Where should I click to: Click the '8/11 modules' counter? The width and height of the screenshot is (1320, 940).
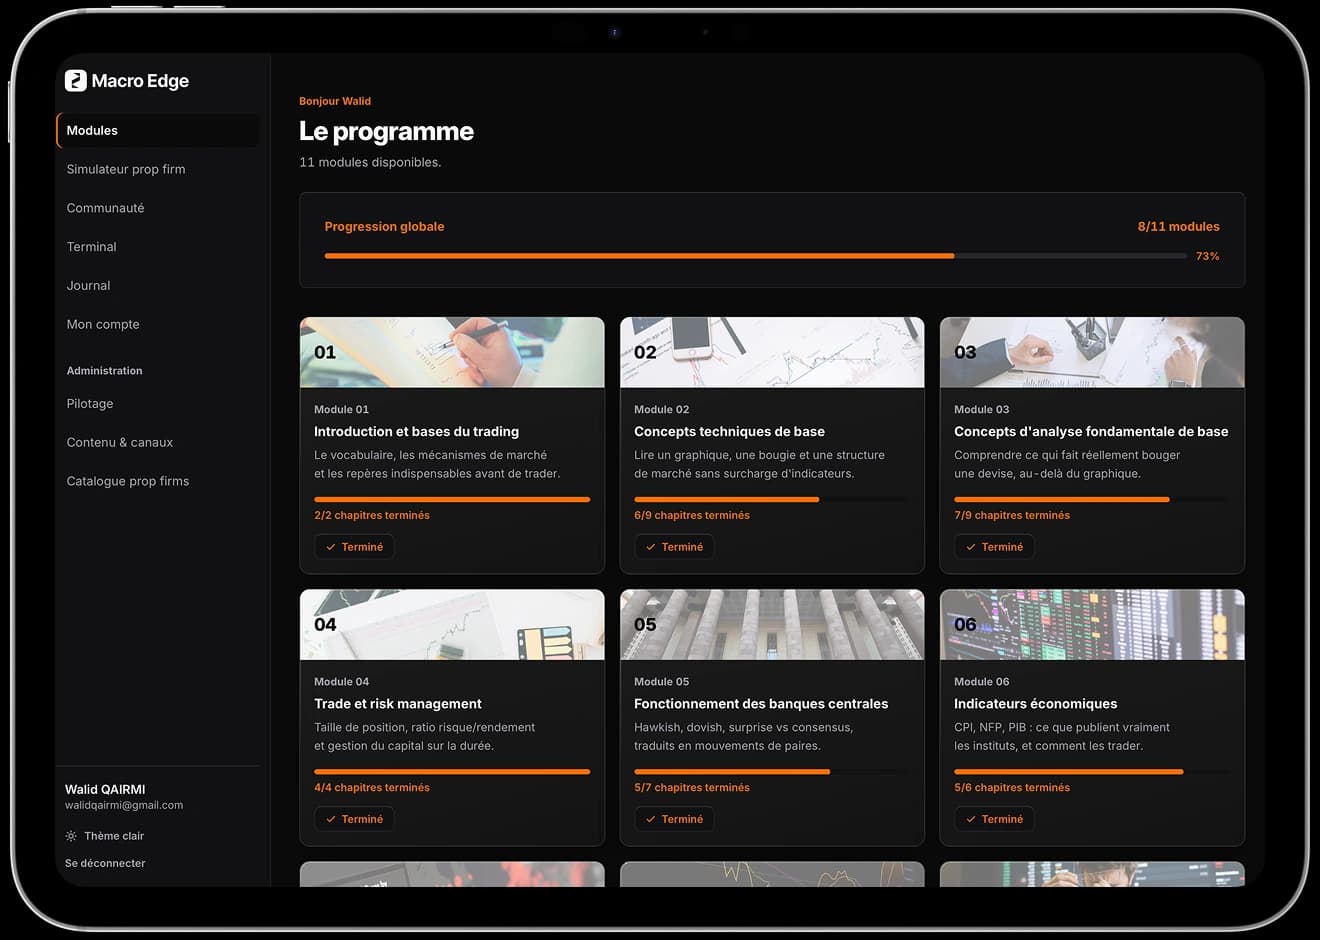tap(1178, 227)
